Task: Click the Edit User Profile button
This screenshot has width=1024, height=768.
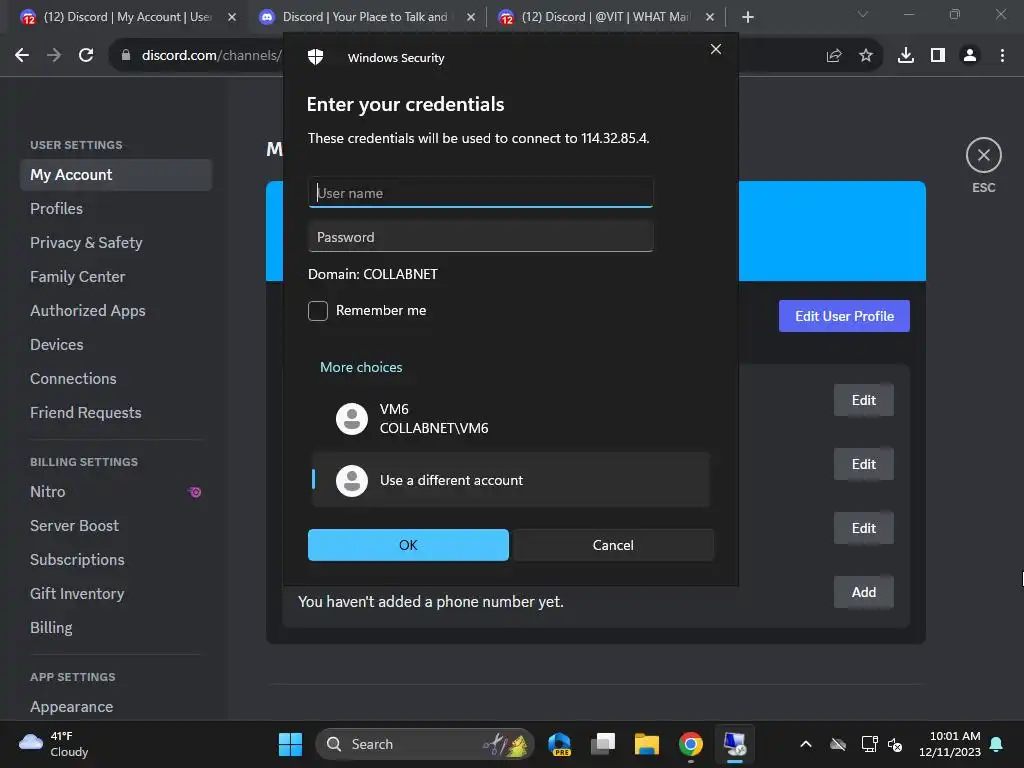Action: [844, 316]
